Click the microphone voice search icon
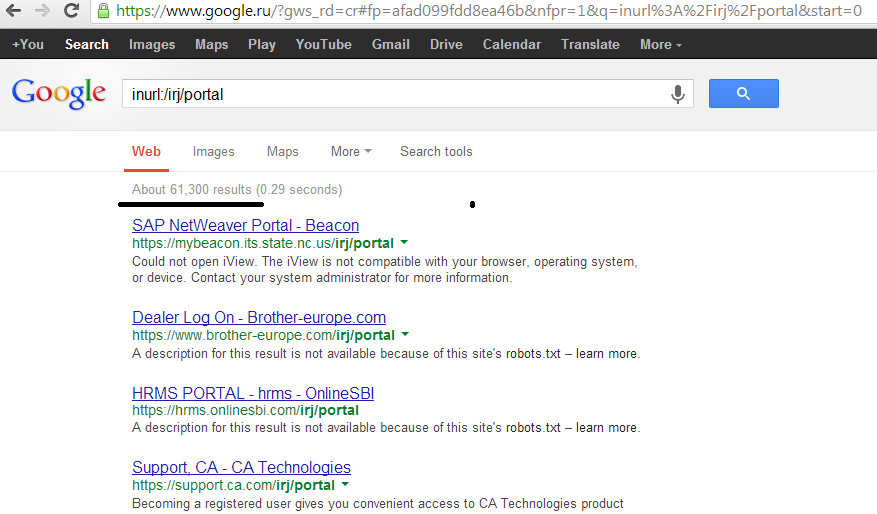Image resolution: width=877 pixels, height=514 pixels. [x=677, y=94]
